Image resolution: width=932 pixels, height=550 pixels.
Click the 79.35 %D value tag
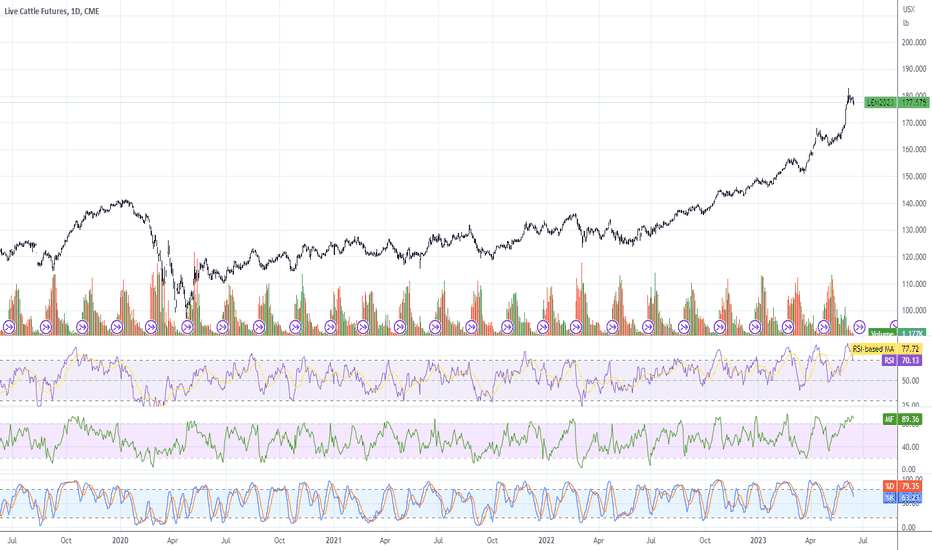coord(910,486)
